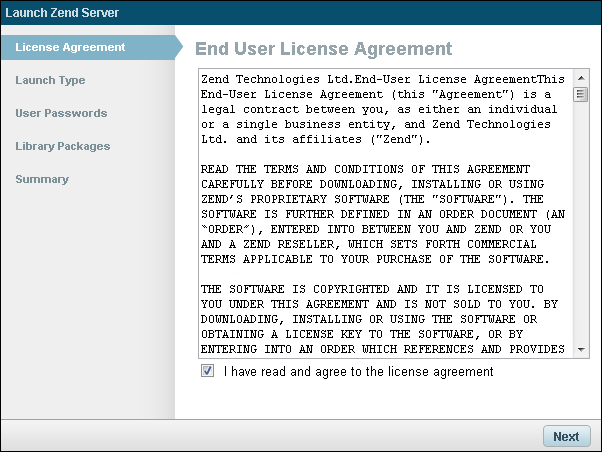Image resolution: width=602 pixels, height=452 pixels.
Task: Click the 'READ THE TERMS AND CONDITIONS' line
Action: point(365,169)
